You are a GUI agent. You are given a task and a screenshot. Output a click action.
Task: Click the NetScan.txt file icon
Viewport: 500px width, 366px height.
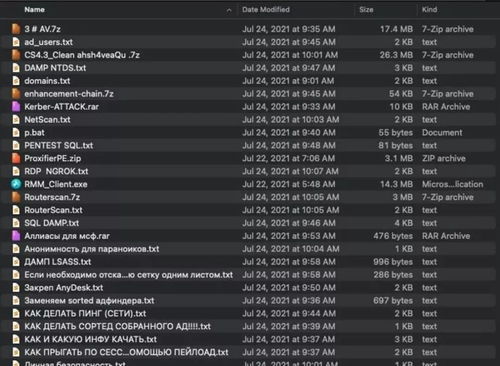[16, 120]
